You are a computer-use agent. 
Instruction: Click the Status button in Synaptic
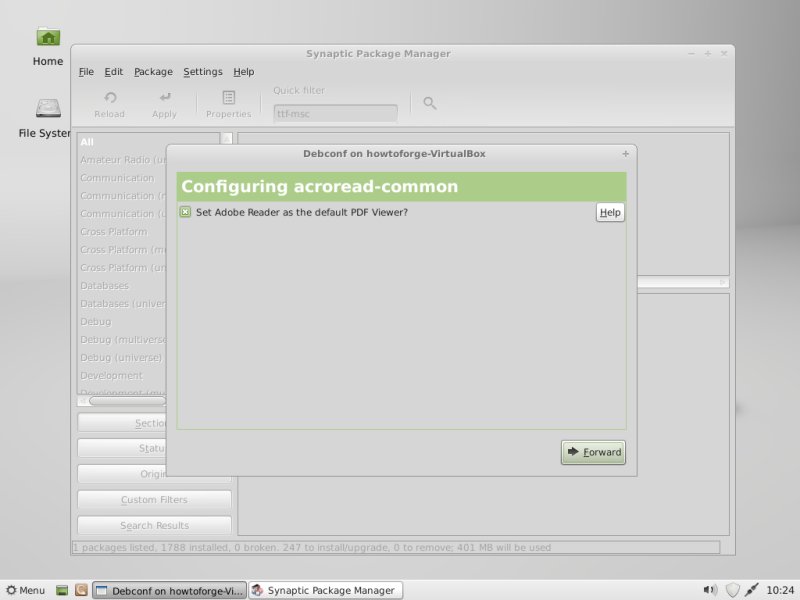pyautogui.click(x=122, y=448)
